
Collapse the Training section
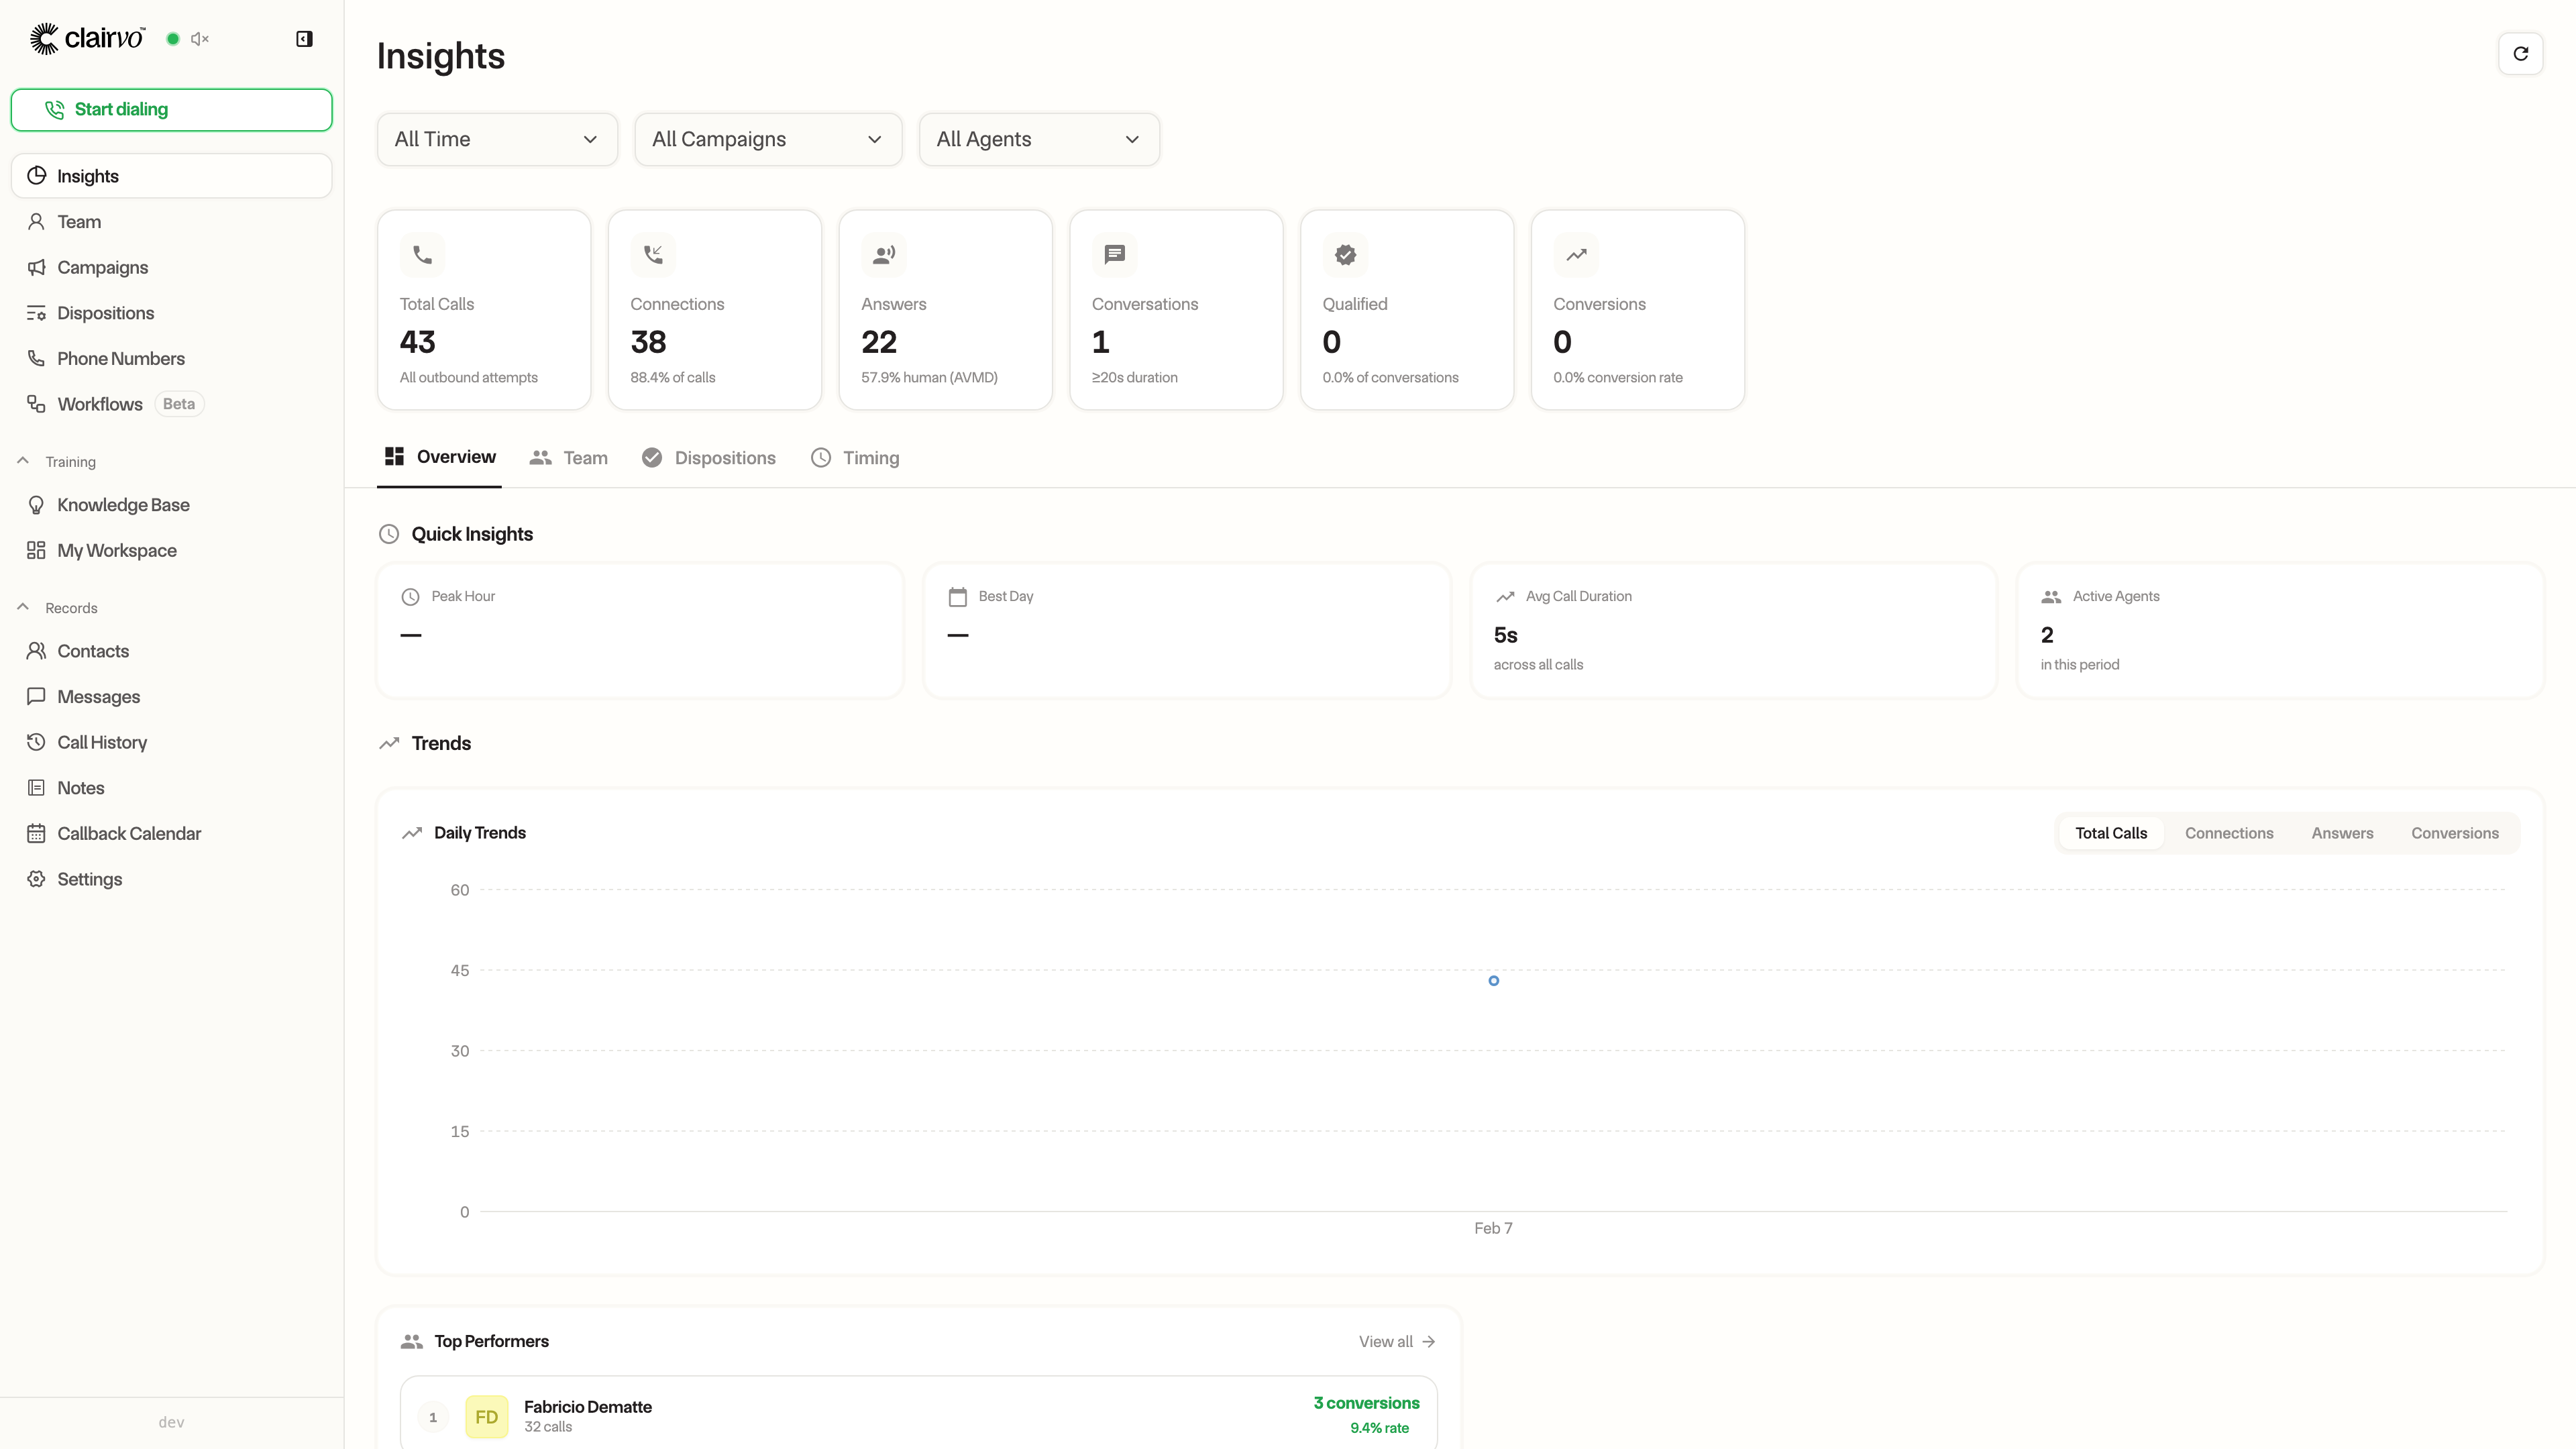coord(24,461)
